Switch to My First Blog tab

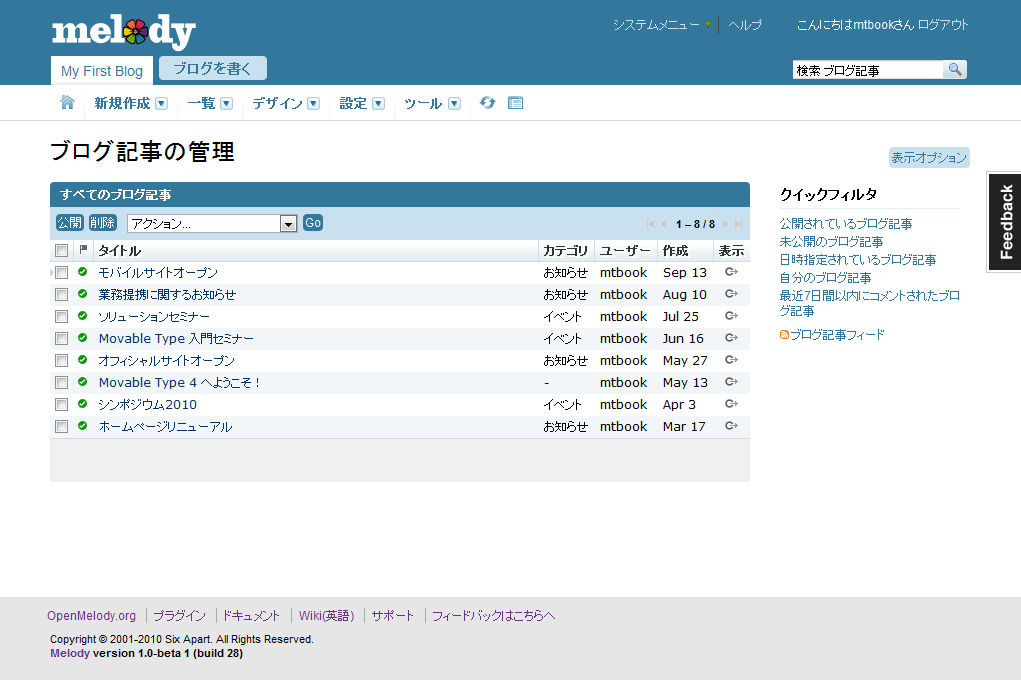click(x=102, y=71)
